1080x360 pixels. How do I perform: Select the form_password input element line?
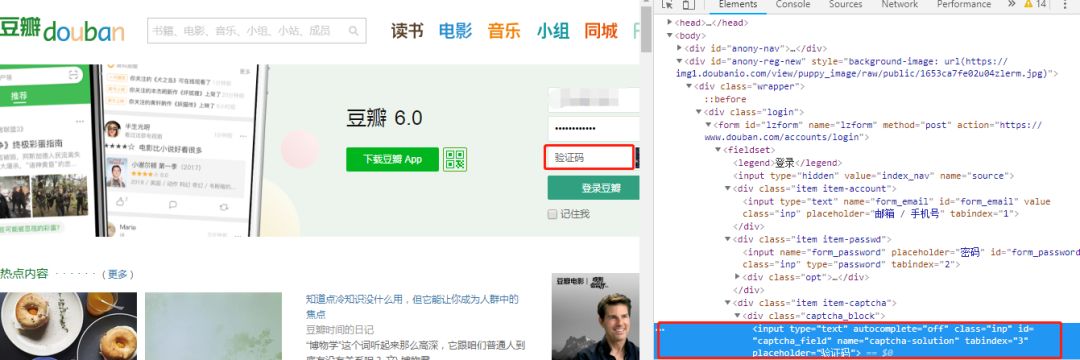911,258
